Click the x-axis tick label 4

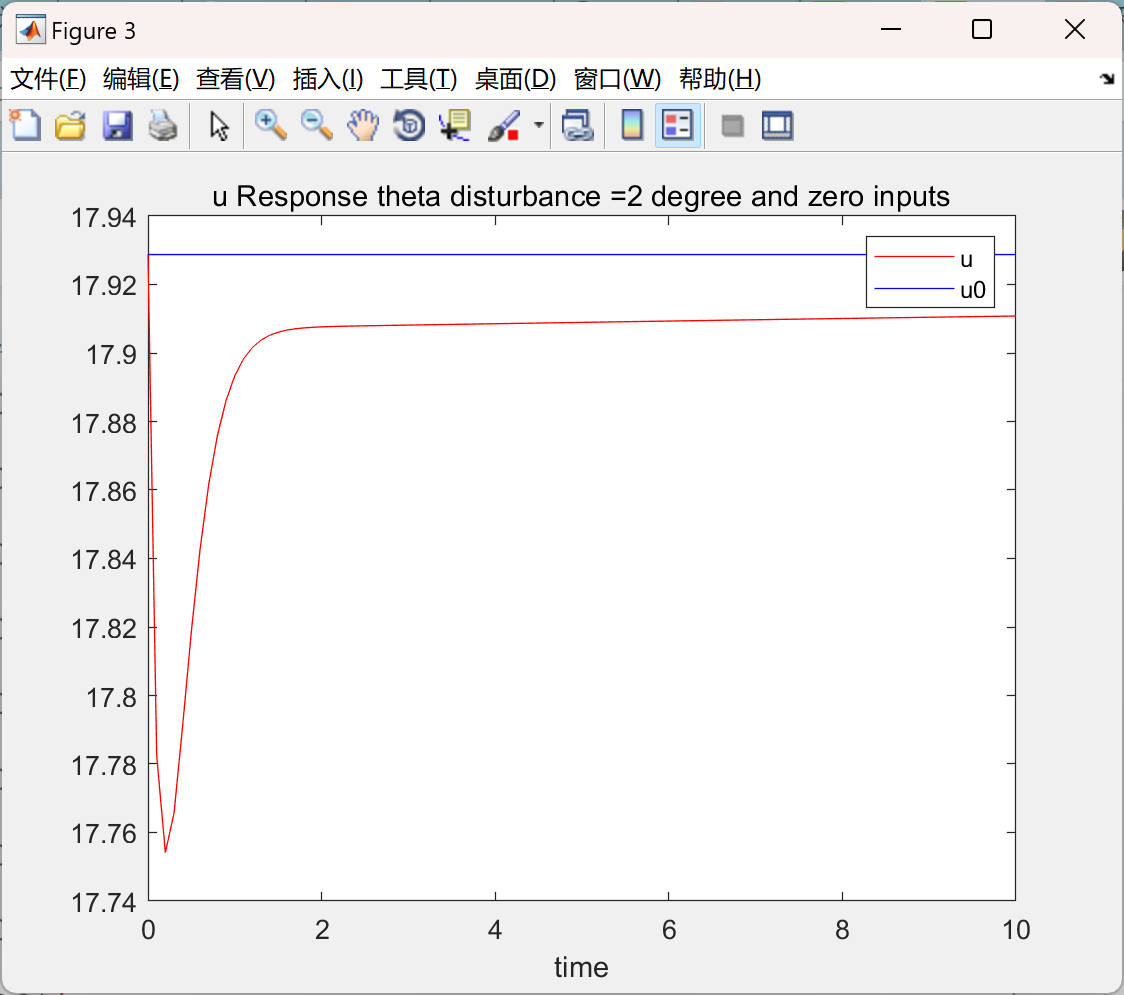pyautogui.click(x=495, y=930)
